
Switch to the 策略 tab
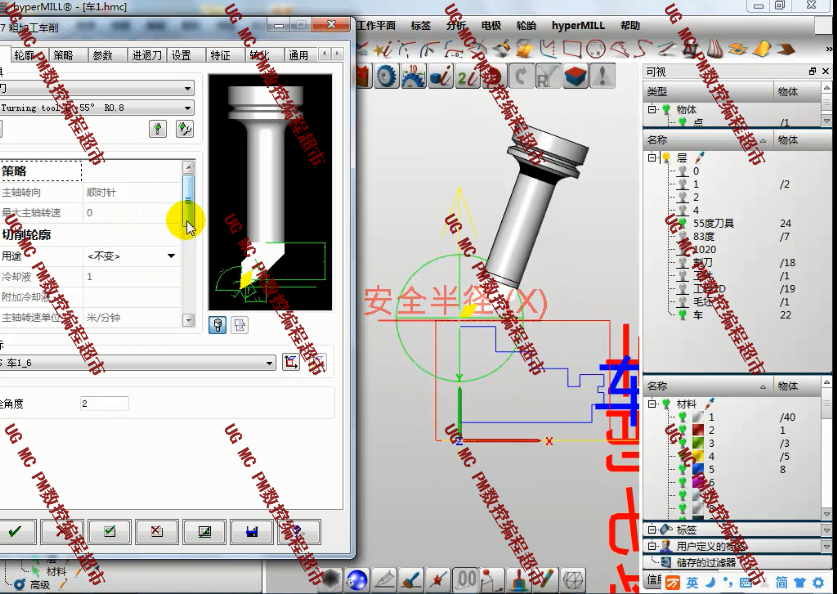click(64, 55)
